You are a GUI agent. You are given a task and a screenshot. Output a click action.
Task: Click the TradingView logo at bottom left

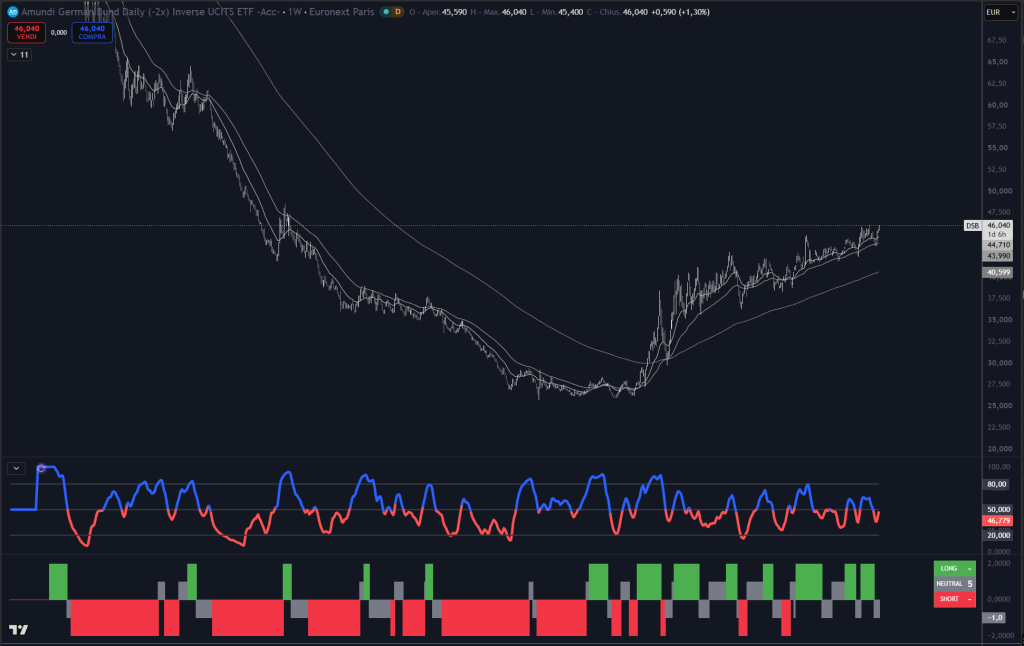coord(19,630)
